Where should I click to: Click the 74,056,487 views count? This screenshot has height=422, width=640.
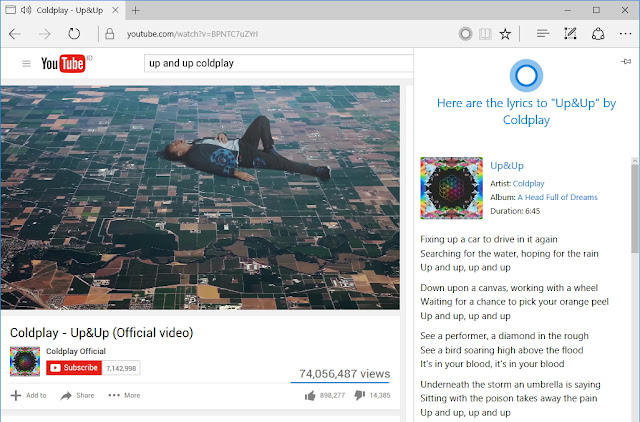pos(344,373)
